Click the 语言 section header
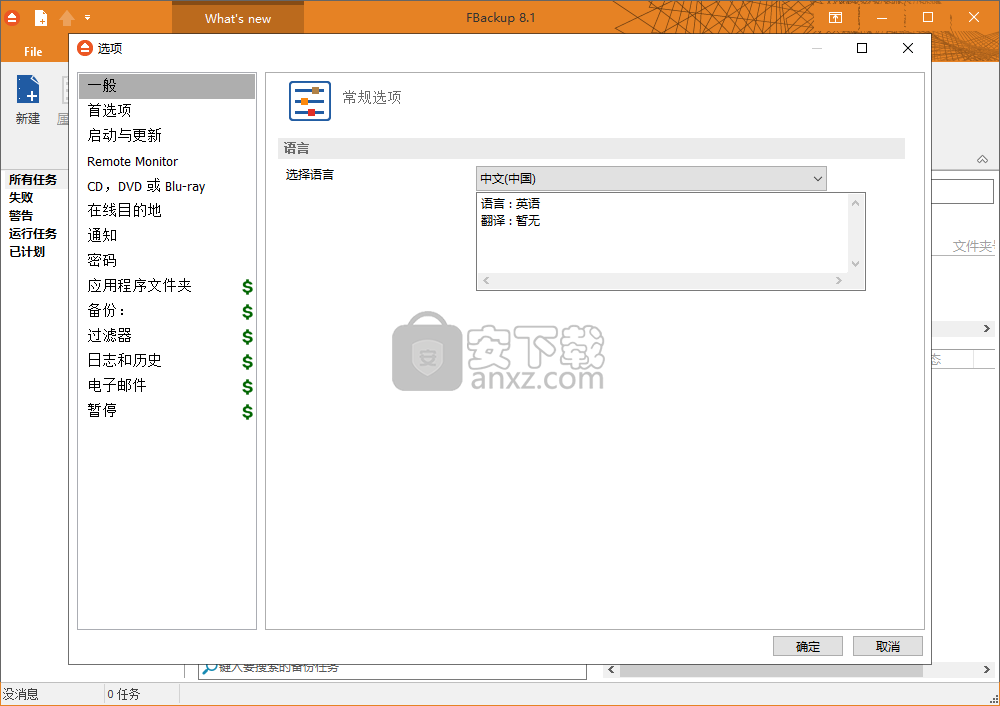Image resolution: width=1000 pixels, height=706 pixels. (591, 149)
